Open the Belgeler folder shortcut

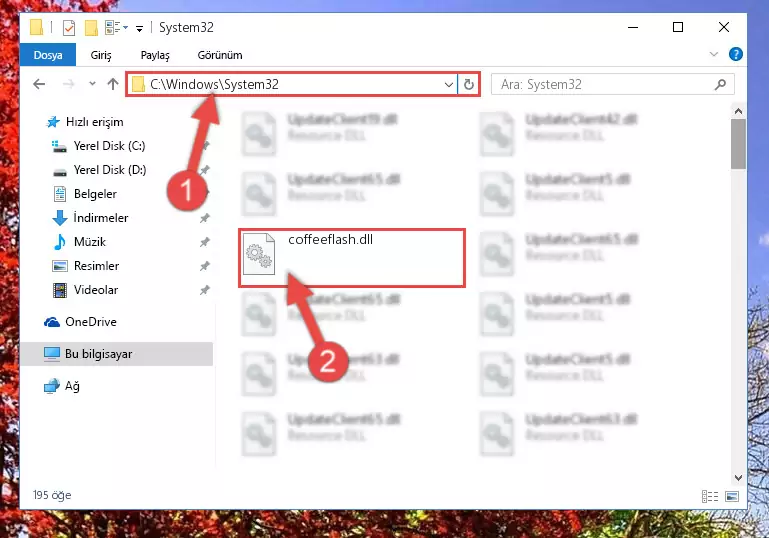(95, 194)
